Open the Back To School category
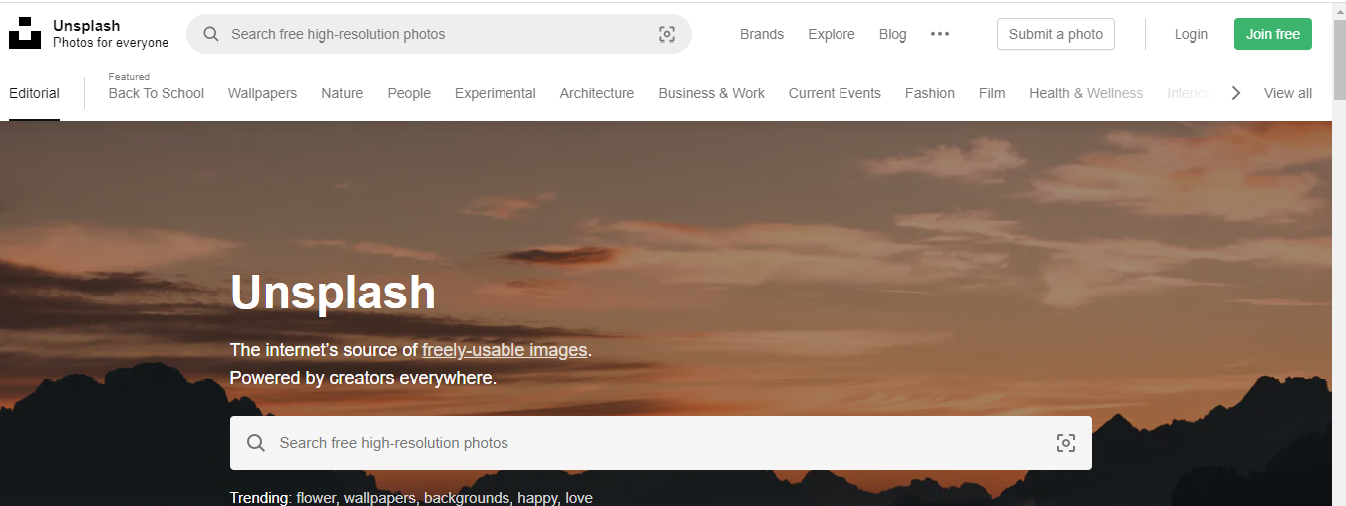 (156, 93)
